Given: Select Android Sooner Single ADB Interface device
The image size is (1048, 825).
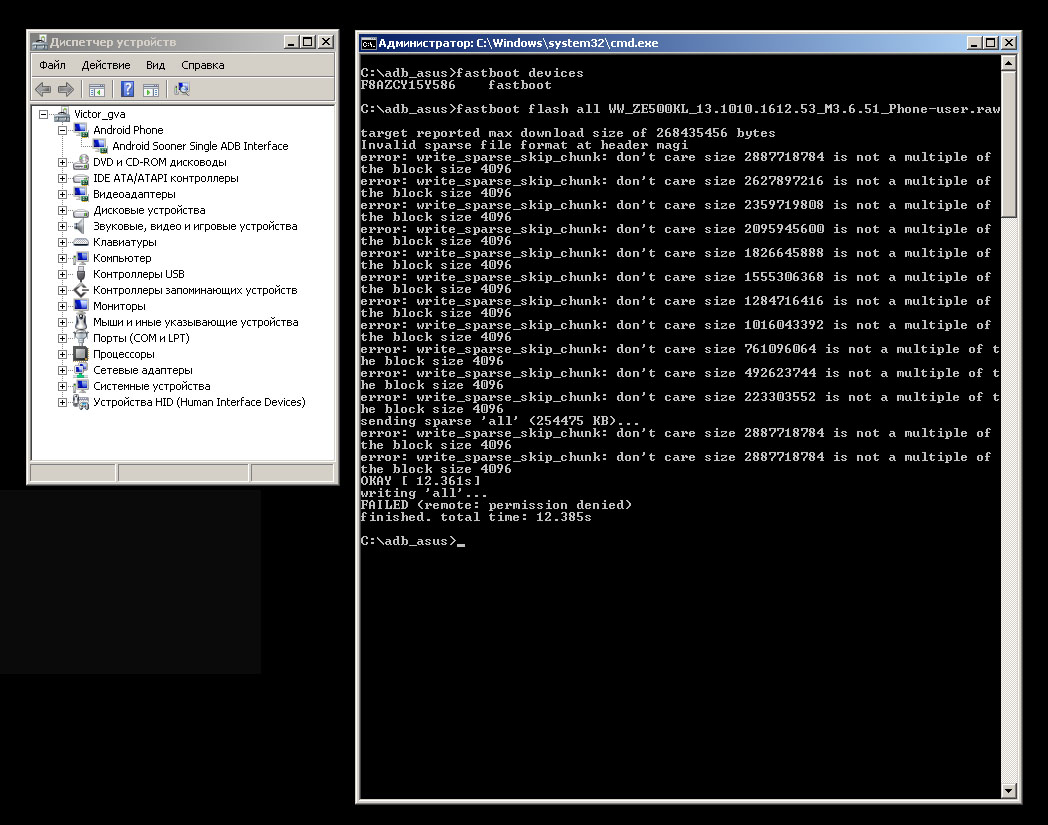Looking at the screenshot, I should (199, 146).
